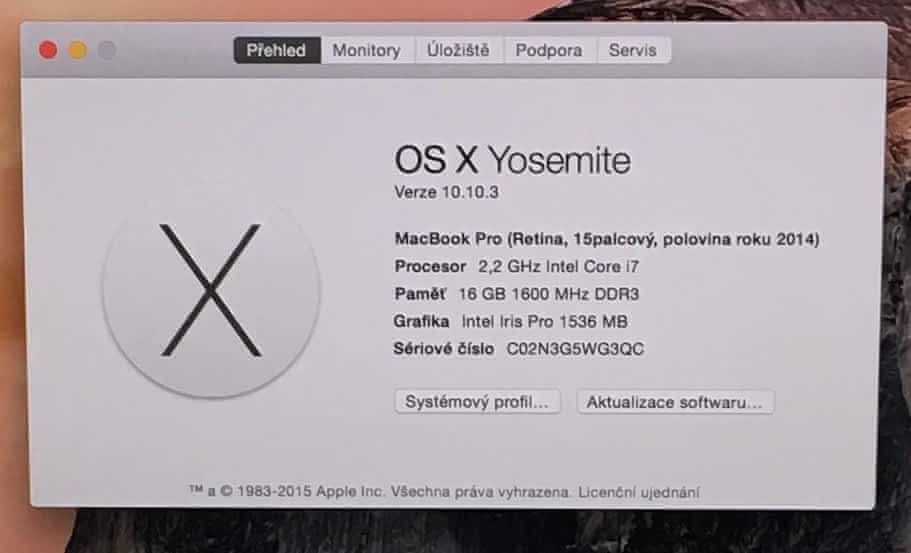Click the round Yosemite X logo

click(x=211, y=290)
